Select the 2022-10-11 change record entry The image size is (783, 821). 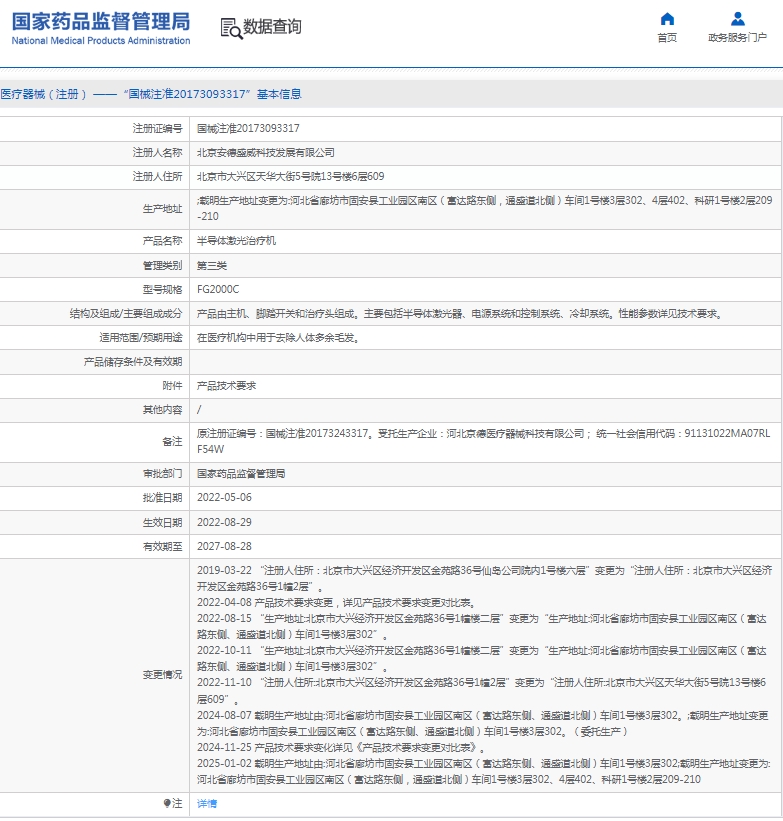pyautogui.click(x=482, y=658)
